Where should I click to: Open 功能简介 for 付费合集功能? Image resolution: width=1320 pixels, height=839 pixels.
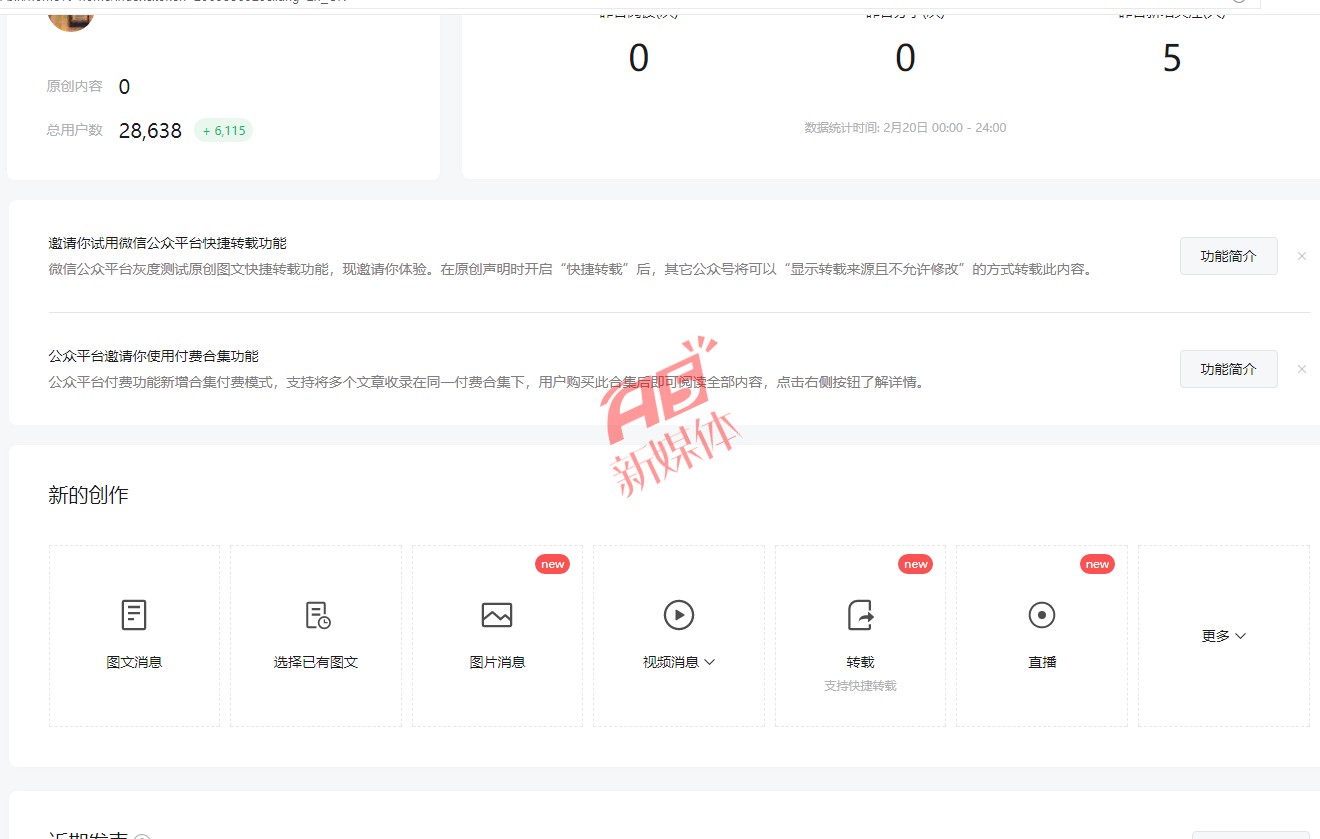pyautogui.click(x=1229, y=369)
